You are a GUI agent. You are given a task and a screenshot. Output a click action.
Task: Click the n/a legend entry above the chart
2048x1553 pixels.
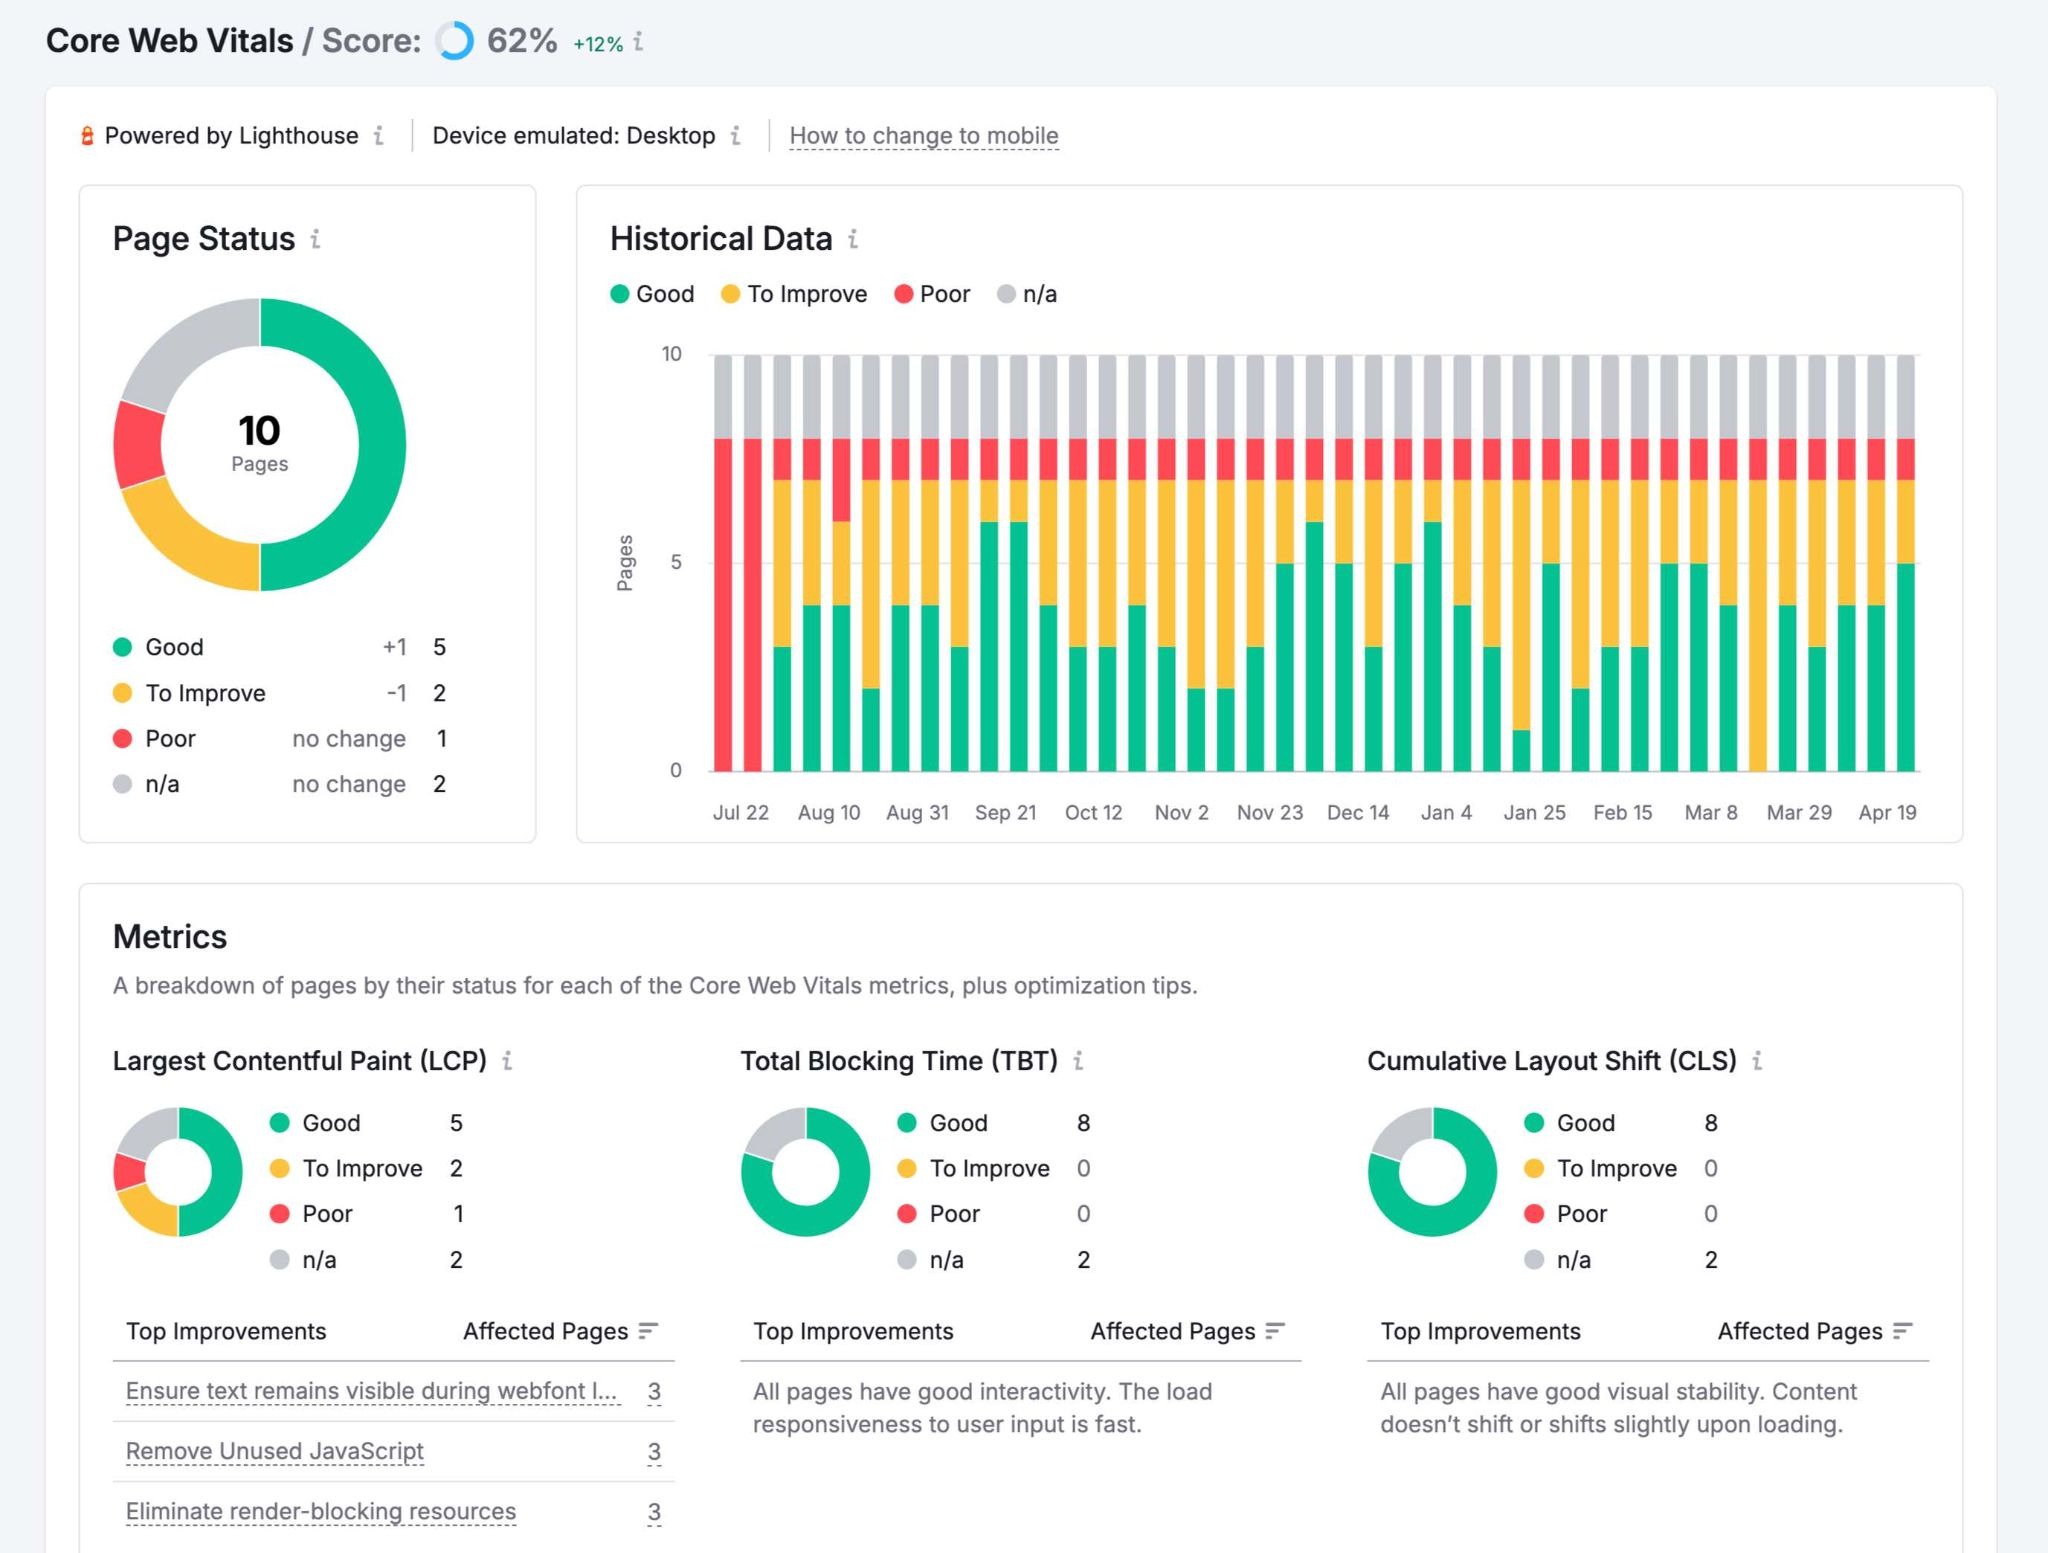(x=1028, y=294)
